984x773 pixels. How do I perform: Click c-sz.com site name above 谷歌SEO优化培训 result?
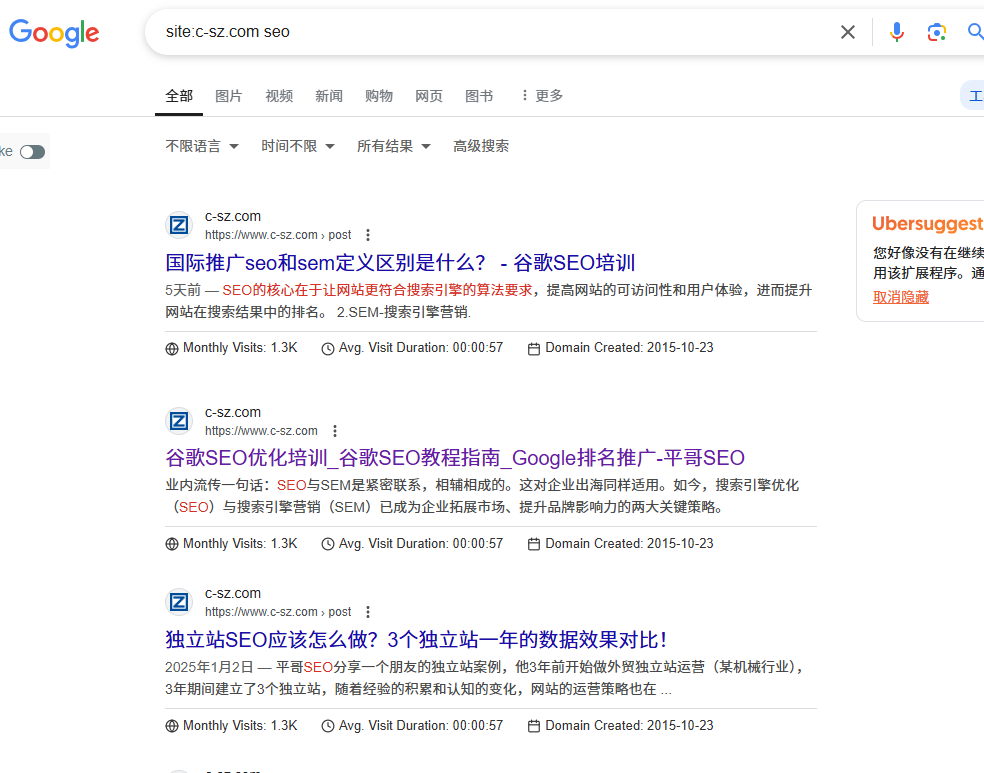(x=233, y=412)
